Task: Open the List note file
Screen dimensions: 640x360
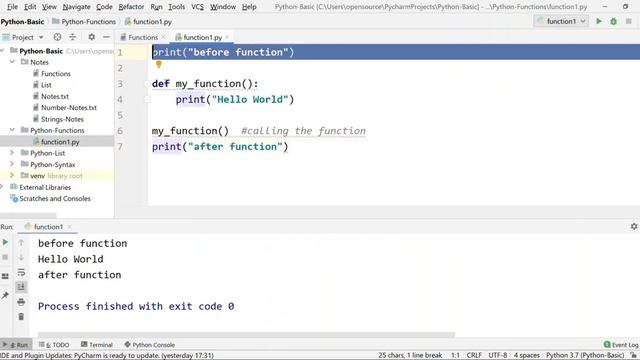Action: pos(46,85)
